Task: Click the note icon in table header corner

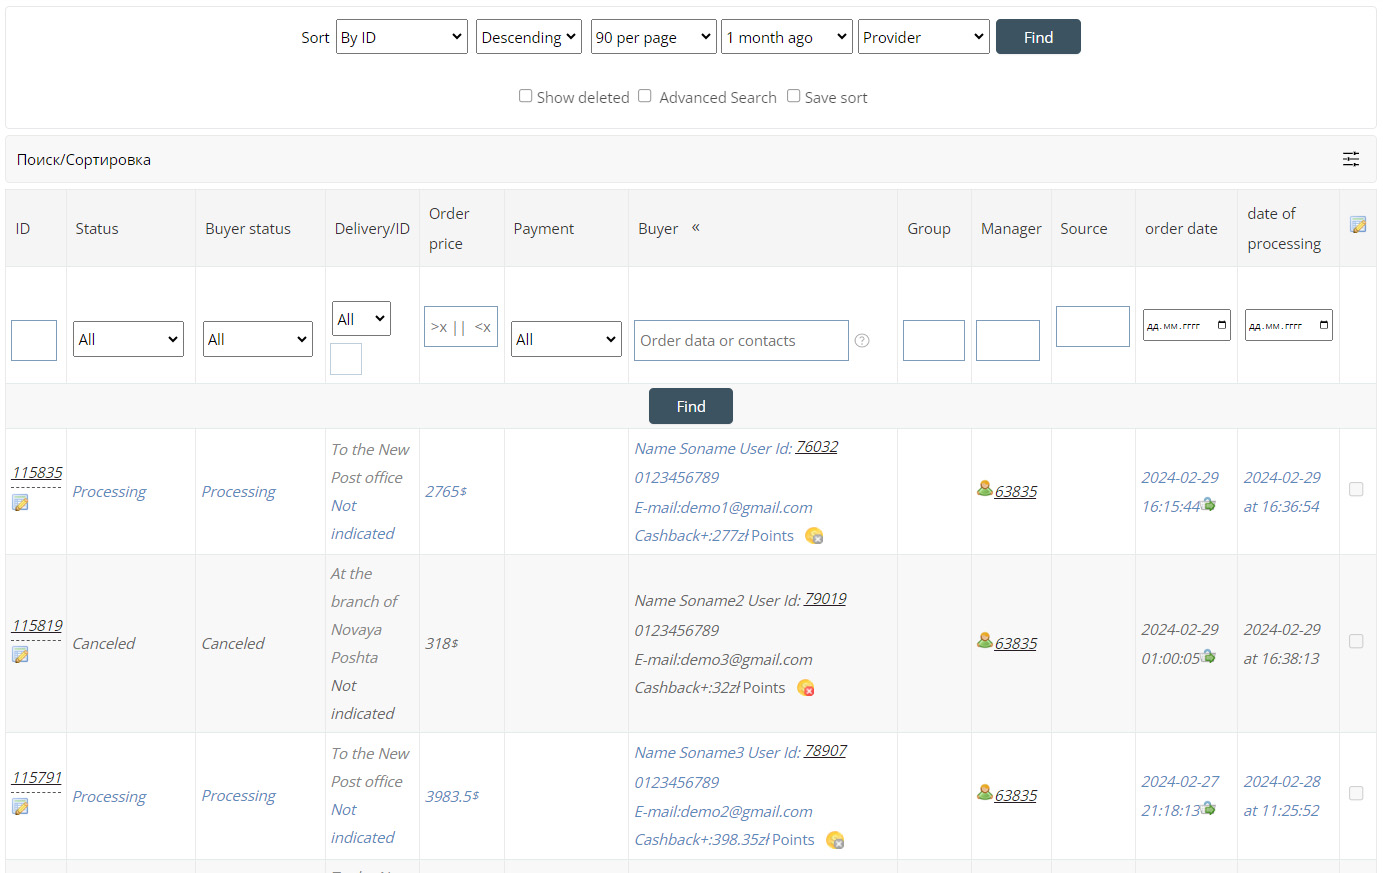Action: point(1357,225)
